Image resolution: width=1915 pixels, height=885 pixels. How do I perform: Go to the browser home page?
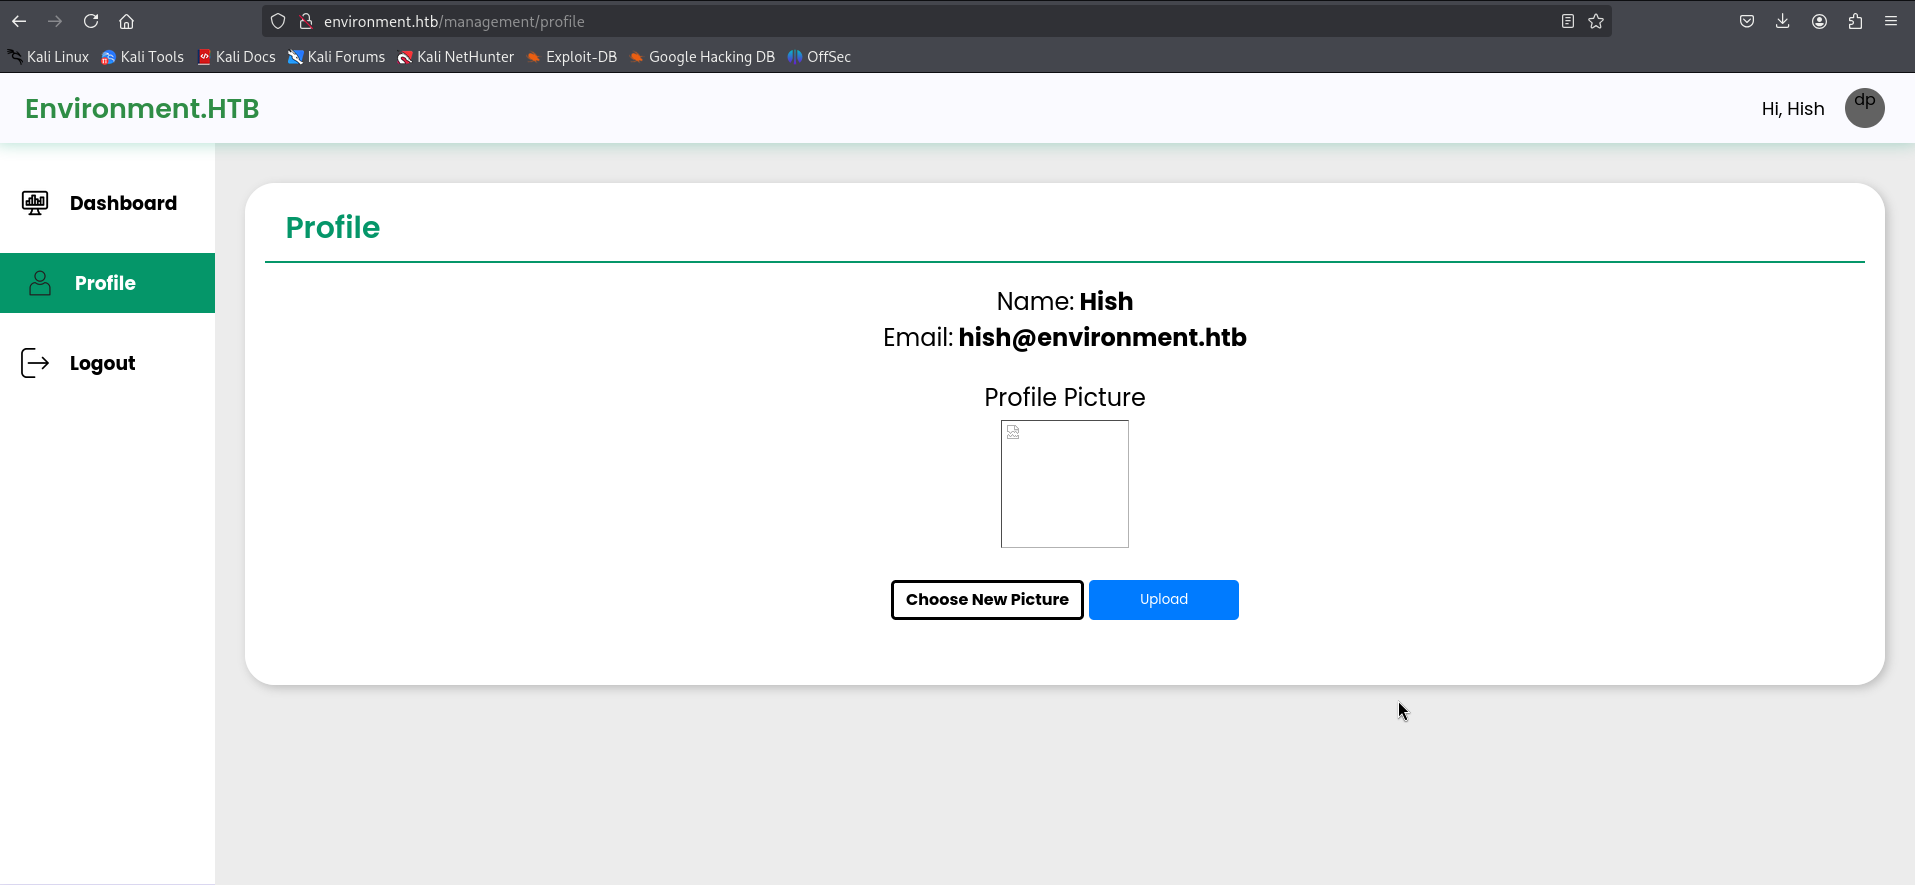coord(126,21)
